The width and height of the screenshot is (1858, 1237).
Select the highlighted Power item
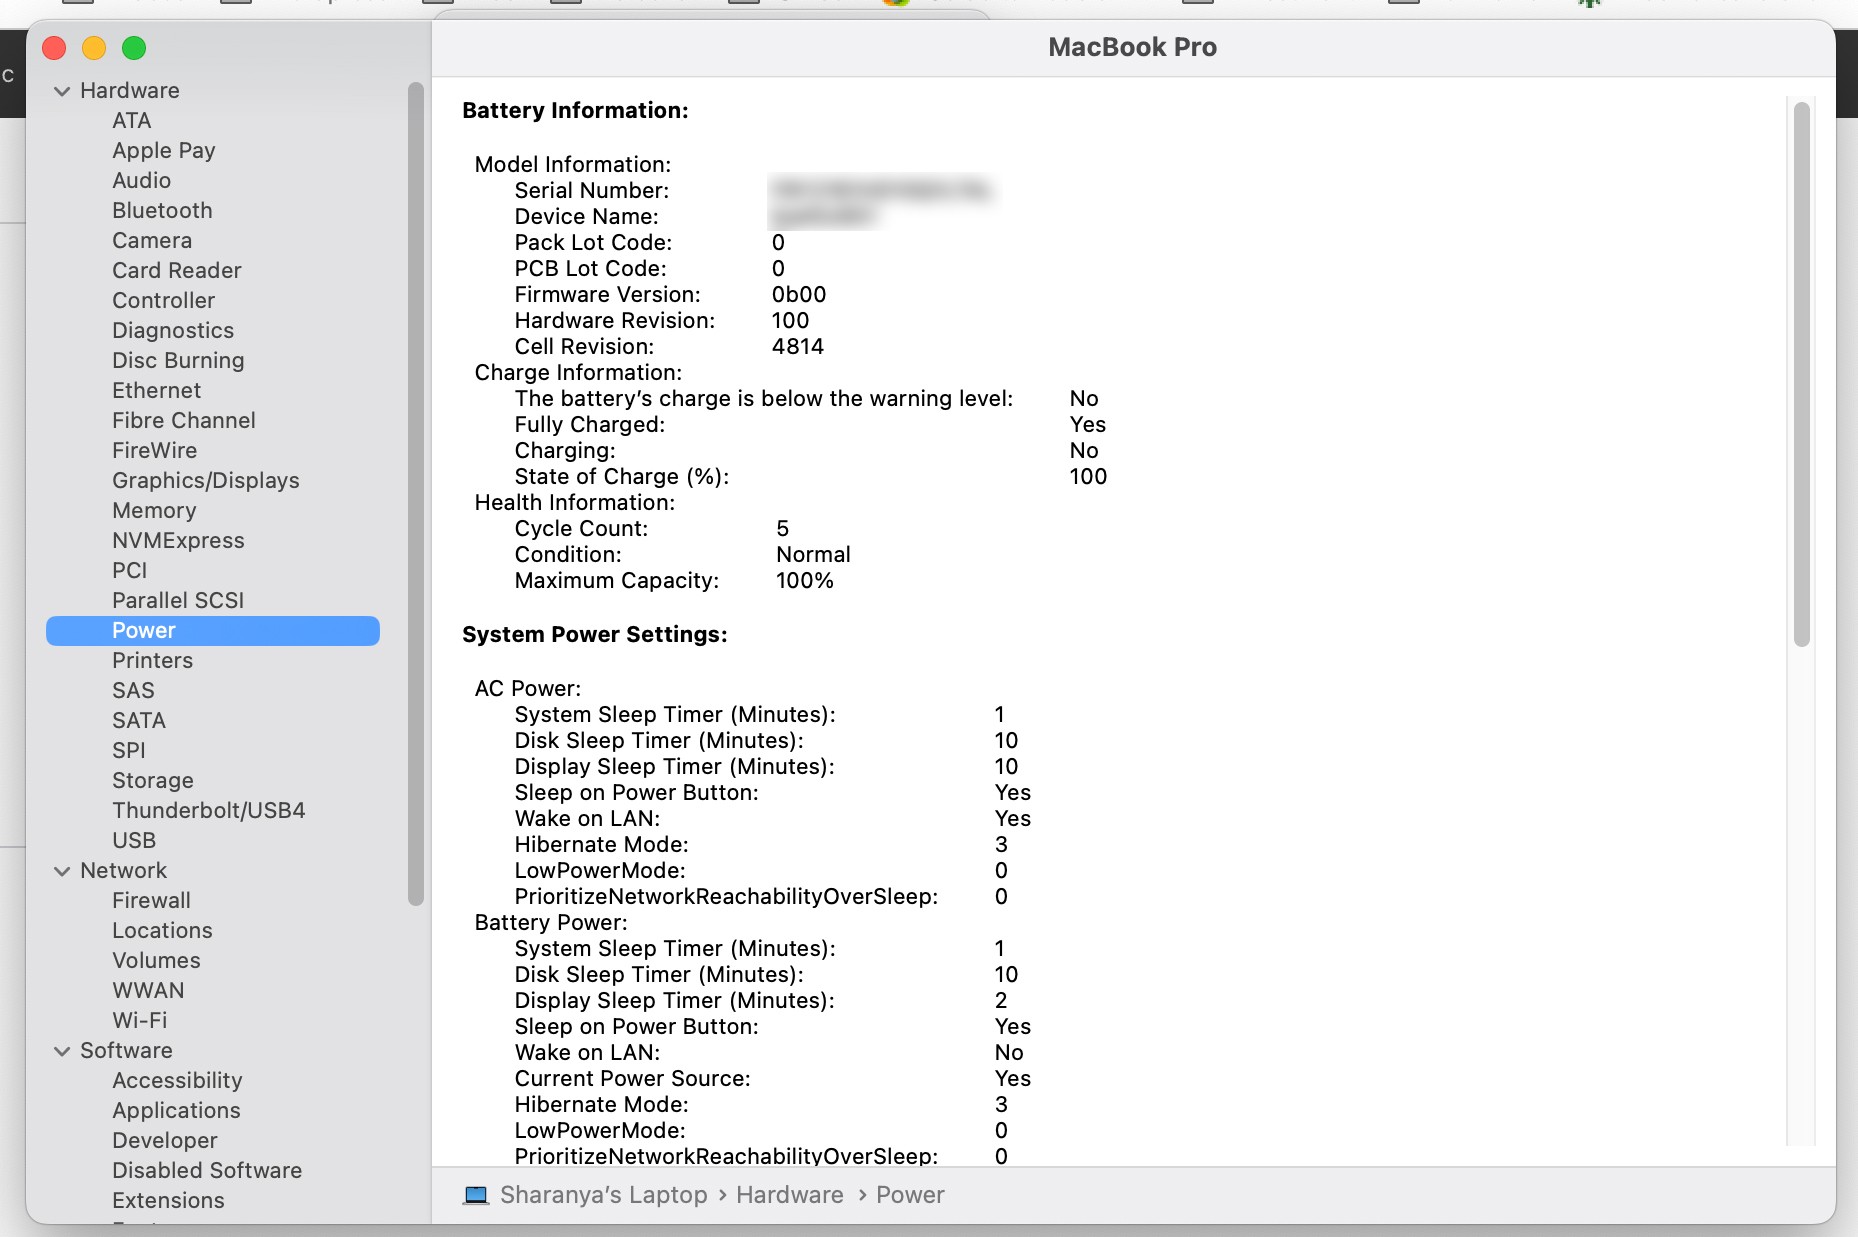pos(213,631)
